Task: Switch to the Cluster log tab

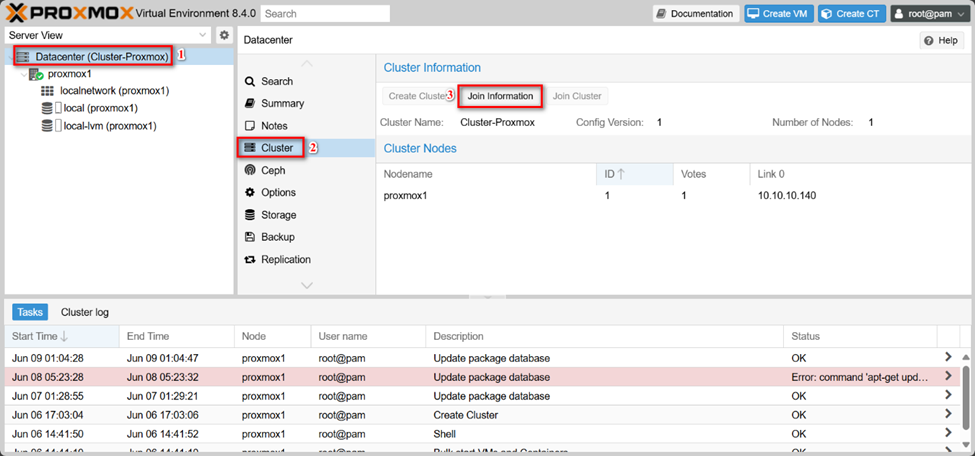Action: pos(85,312)
